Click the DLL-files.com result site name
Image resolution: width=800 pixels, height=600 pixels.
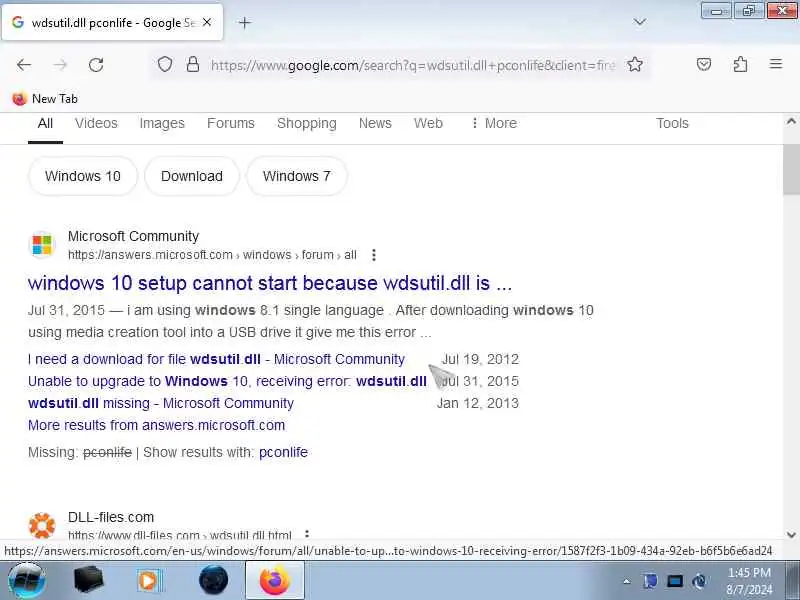[111, 517]
